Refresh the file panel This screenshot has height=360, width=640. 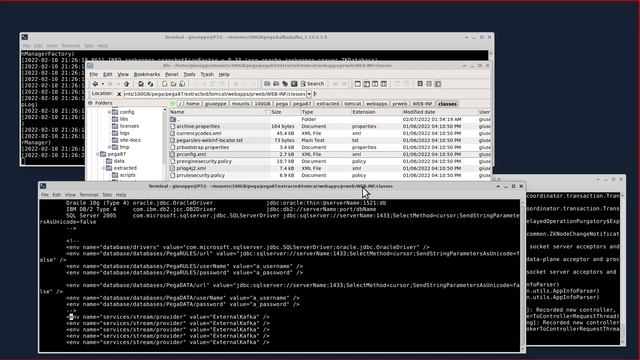[x=150, y=84]
